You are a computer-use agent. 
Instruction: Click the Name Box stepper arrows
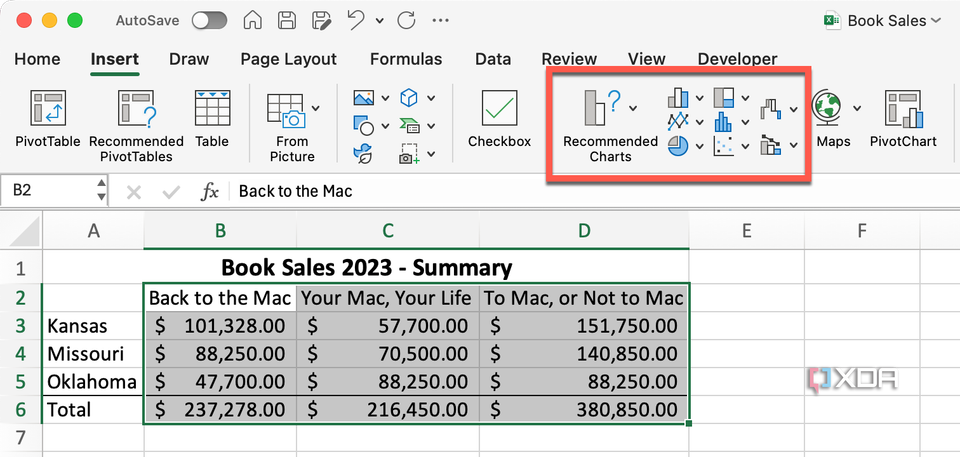(x=102, y=191)
